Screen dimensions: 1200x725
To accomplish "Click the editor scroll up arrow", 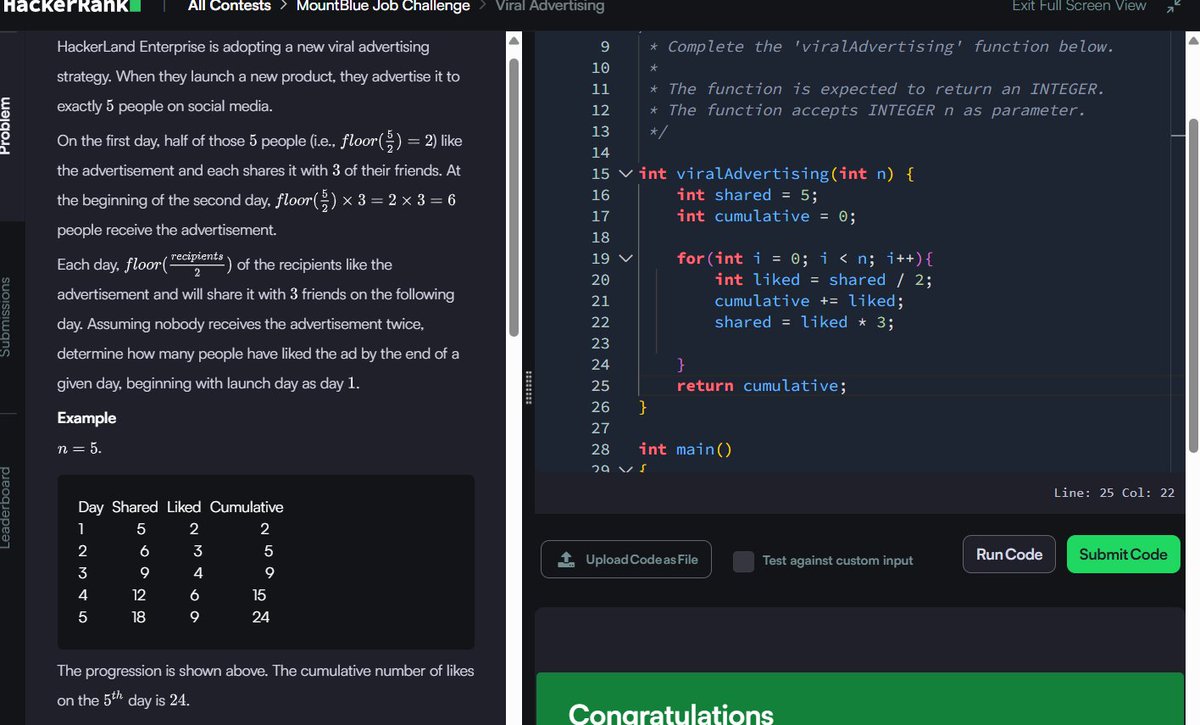I will tap(1193, 42).
